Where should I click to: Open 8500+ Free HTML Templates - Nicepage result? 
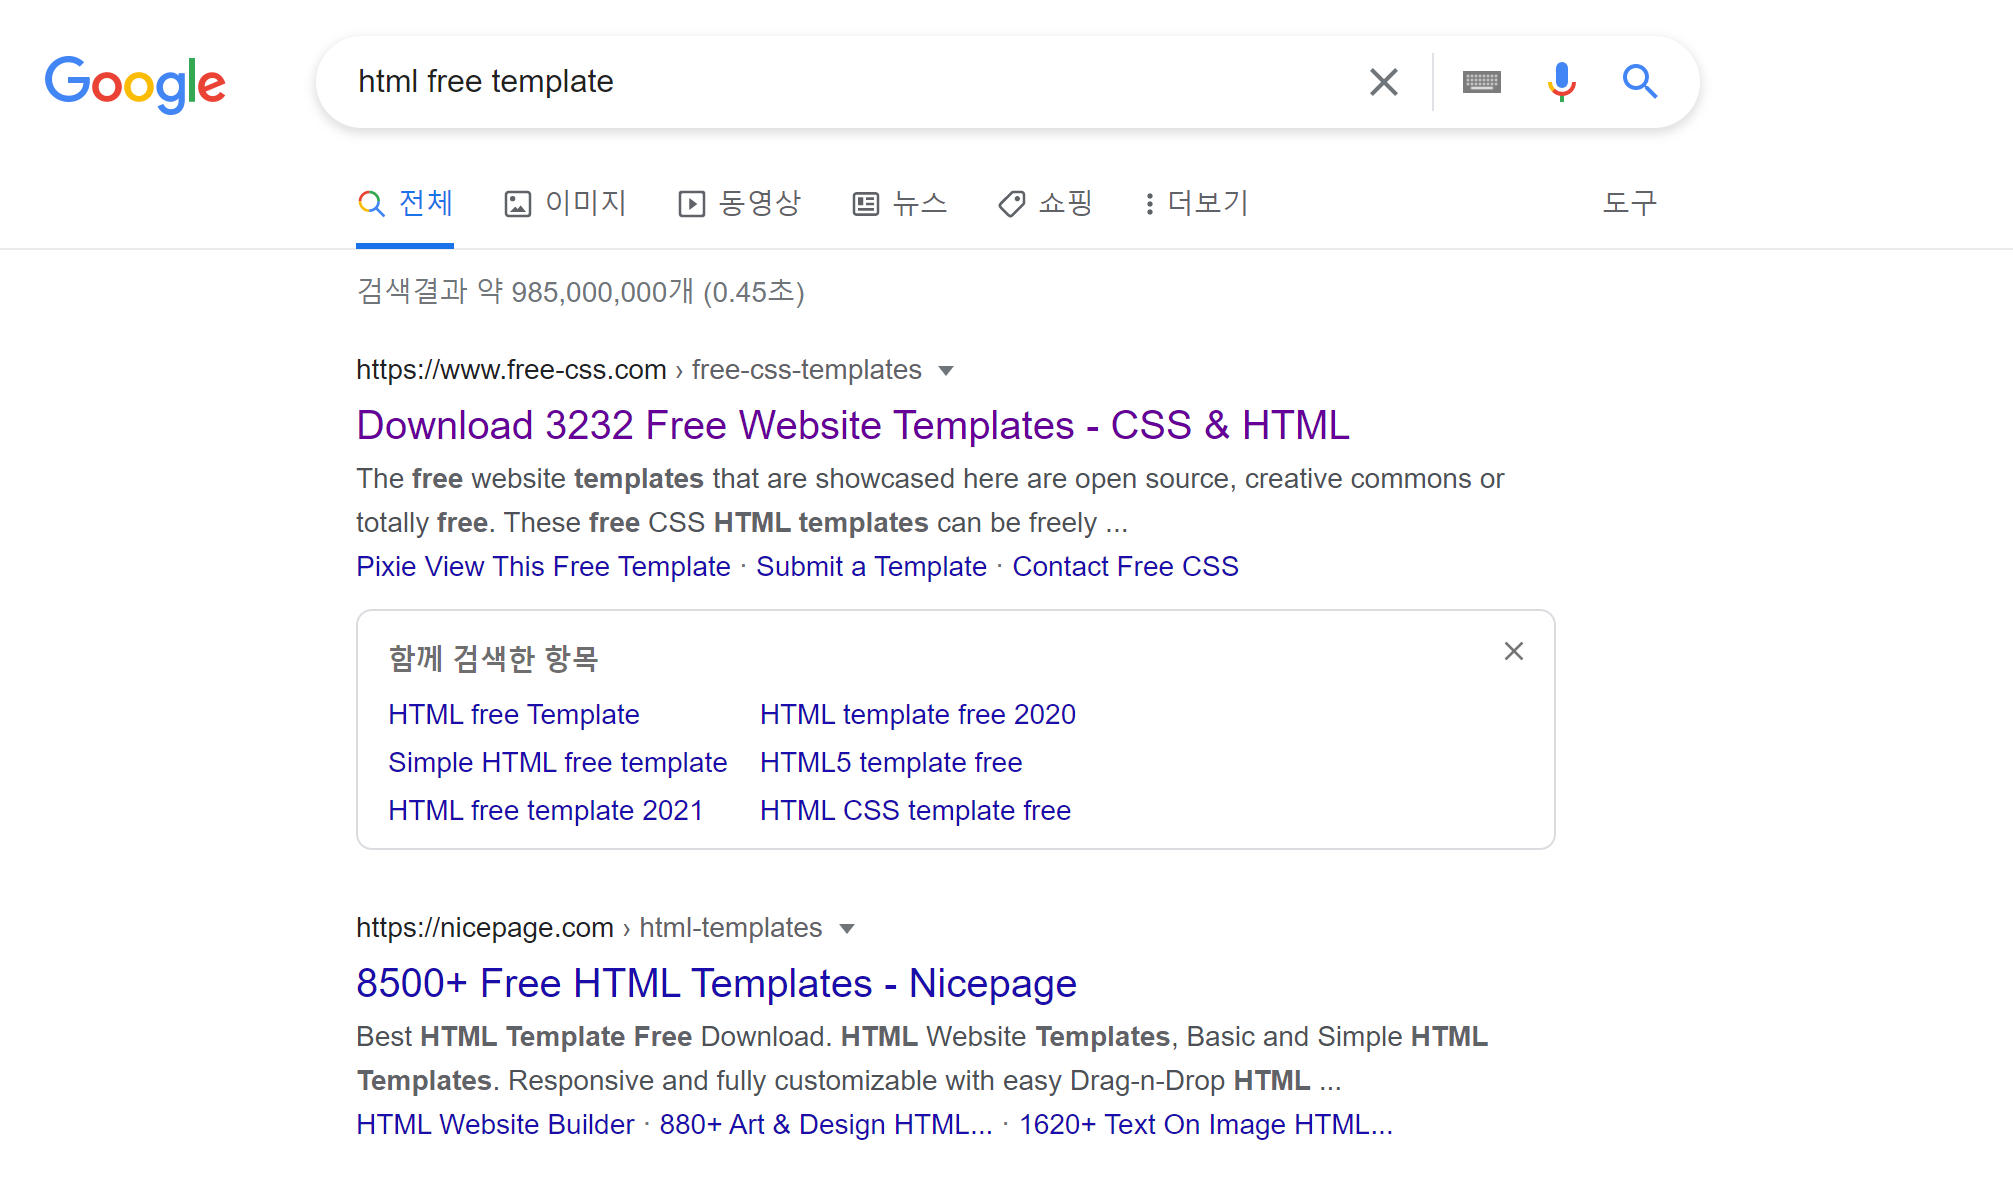coord(717,983)
